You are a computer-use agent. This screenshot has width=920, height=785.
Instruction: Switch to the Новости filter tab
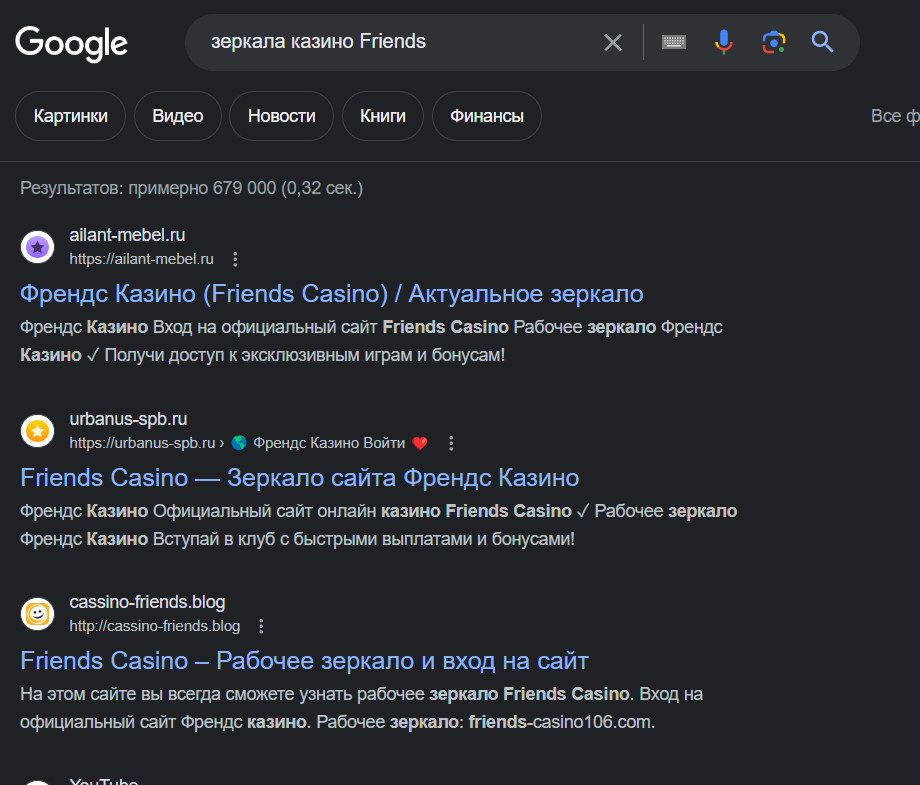click(282, 116)
